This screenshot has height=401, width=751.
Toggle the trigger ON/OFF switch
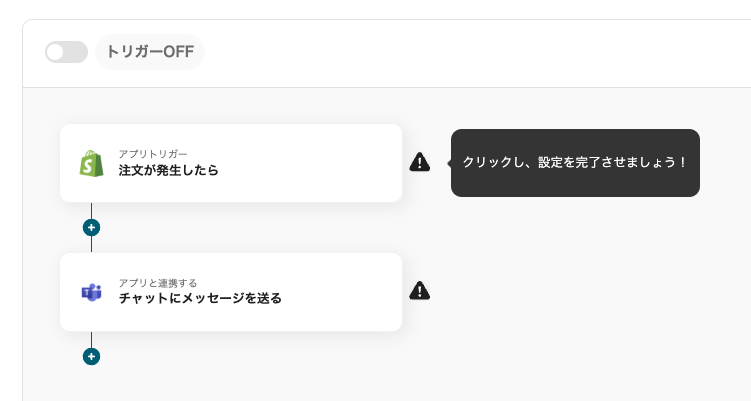click(x=66, y=52)
